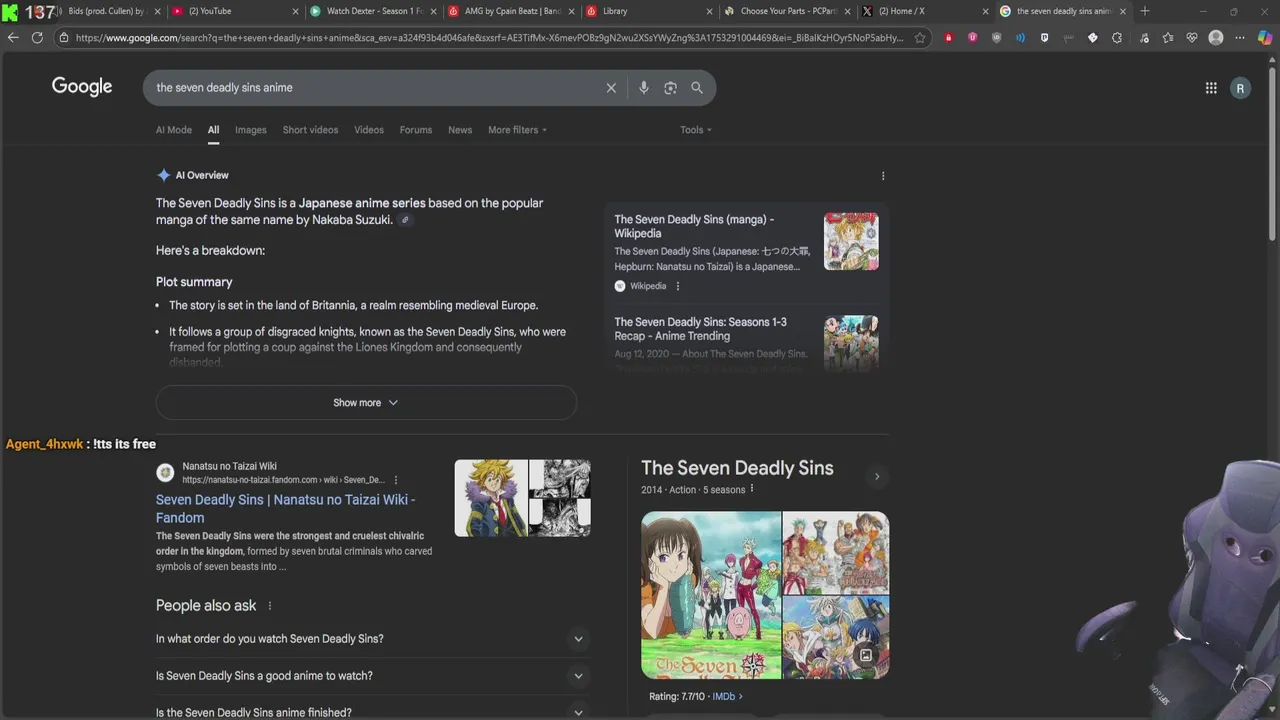1280x720 pixels.
Task: Open the blue sound-wave extension icon
Action: point(1020,38)
